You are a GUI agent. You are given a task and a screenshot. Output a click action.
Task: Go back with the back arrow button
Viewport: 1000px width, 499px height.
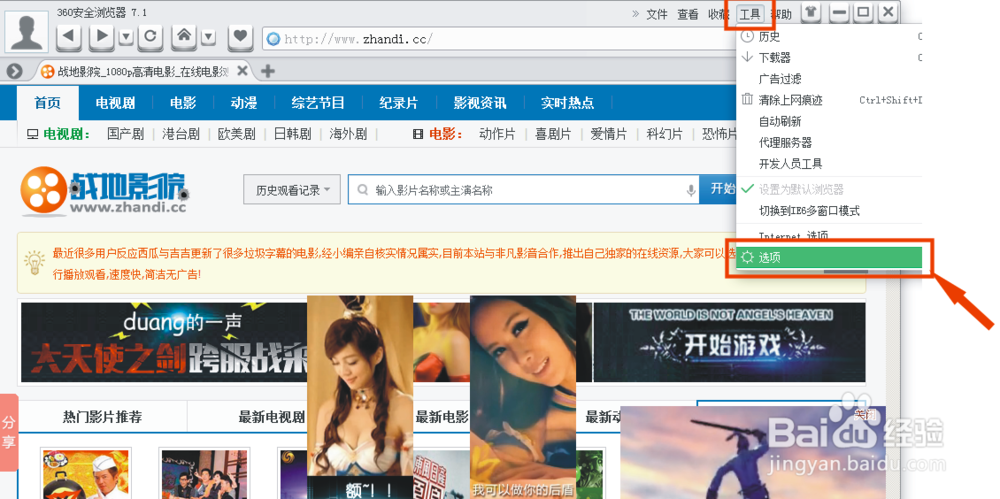tap(69, 36)
